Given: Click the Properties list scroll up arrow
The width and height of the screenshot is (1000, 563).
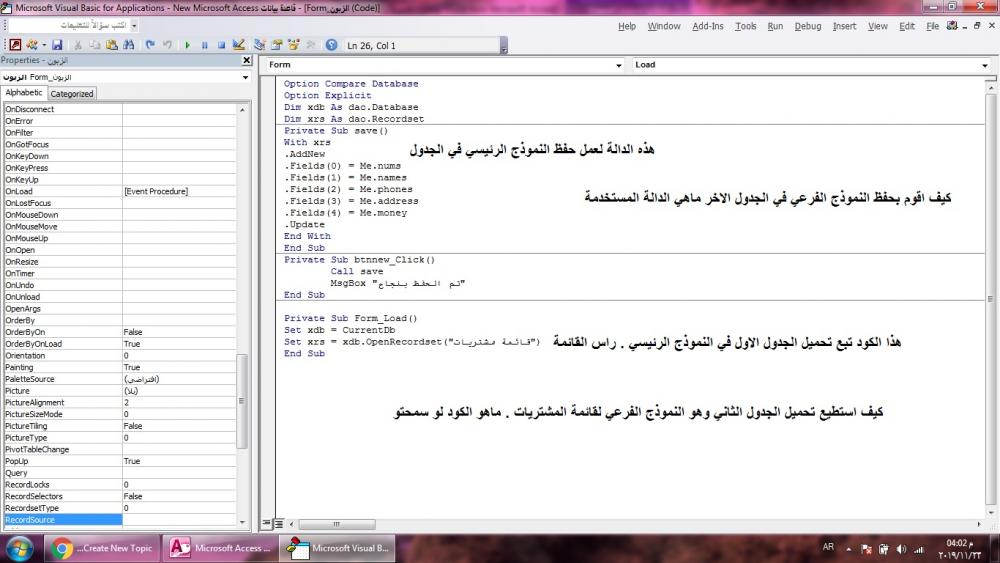Looking at the screenshot, I should pos(242,110).
